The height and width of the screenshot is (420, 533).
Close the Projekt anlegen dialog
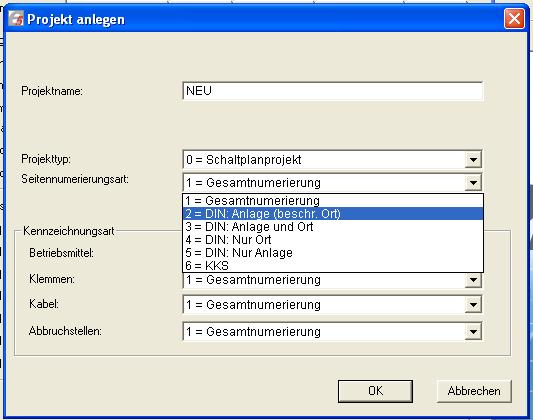click(x=514, y=19)
